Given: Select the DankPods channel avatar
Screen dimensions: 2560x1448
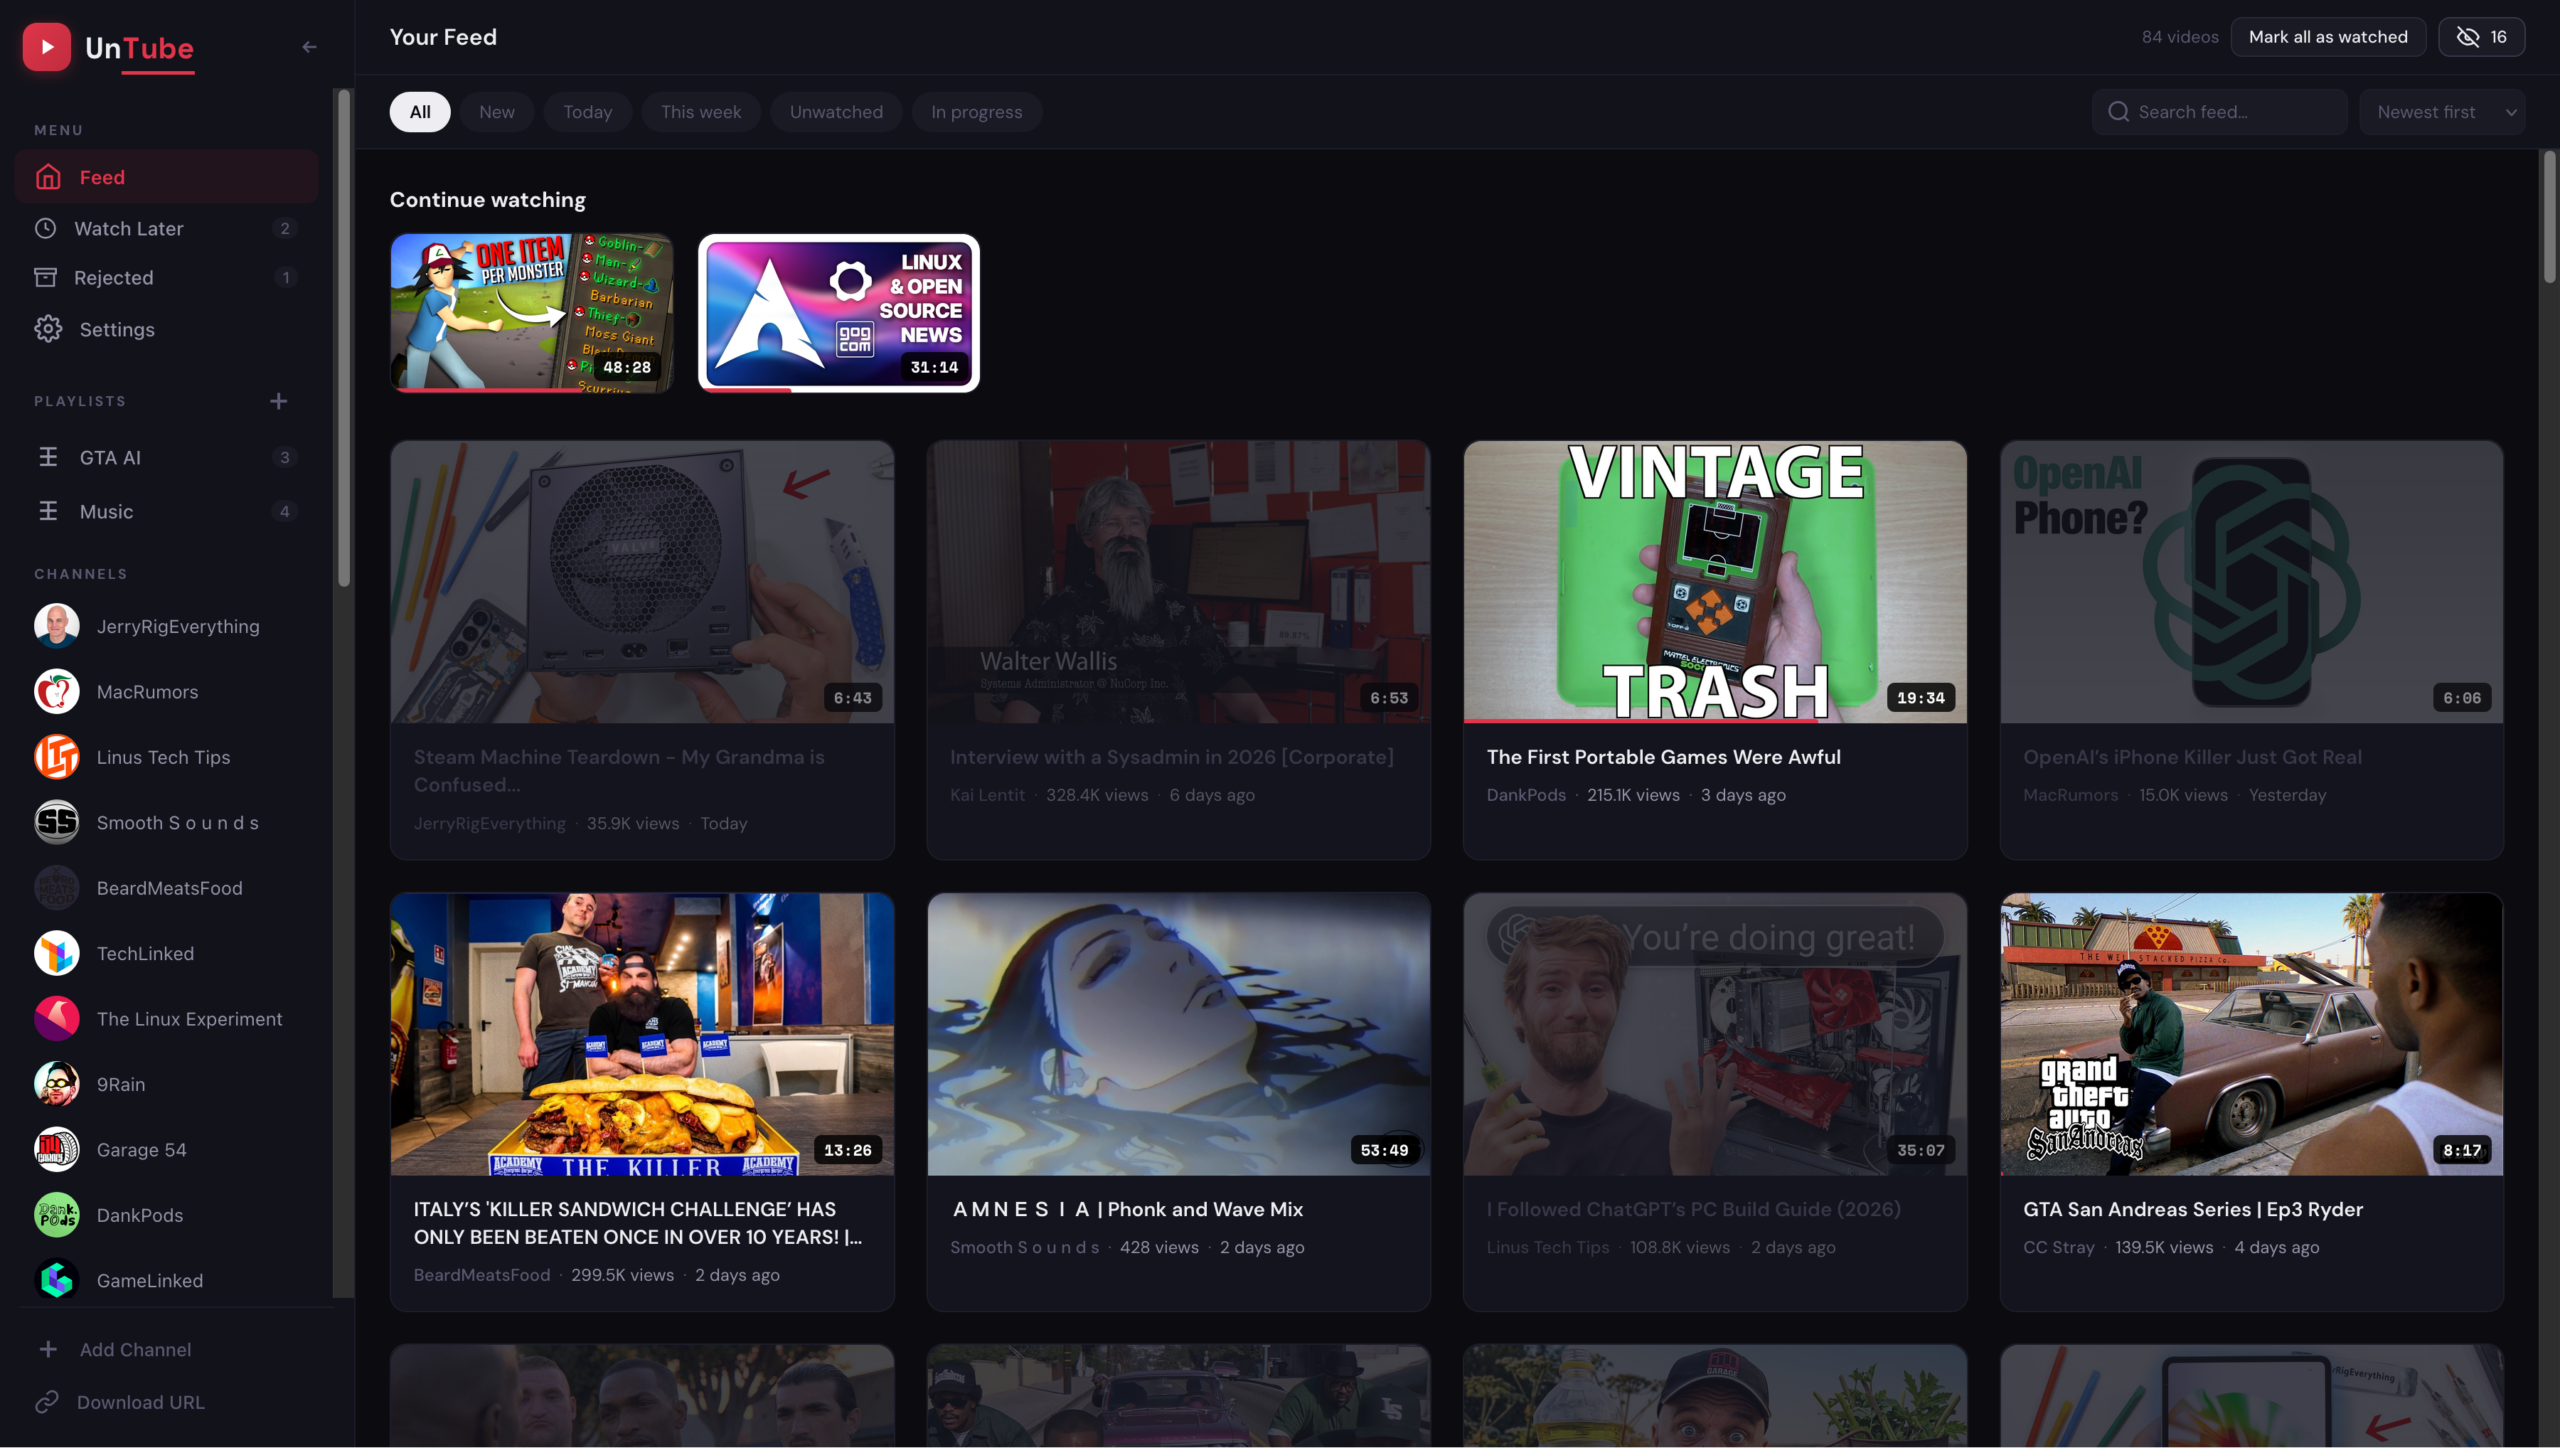Looking at the screenshot, I should [x=57, y=1215].
